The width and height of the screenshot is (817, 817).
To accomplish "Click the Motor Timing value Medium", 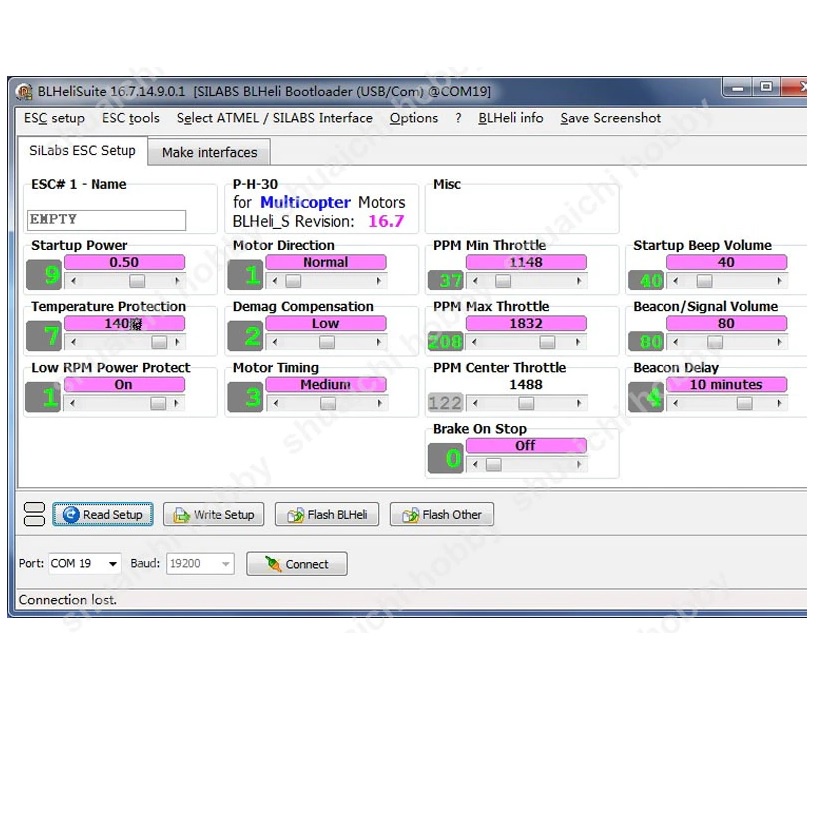I will (x=326, y=385).
